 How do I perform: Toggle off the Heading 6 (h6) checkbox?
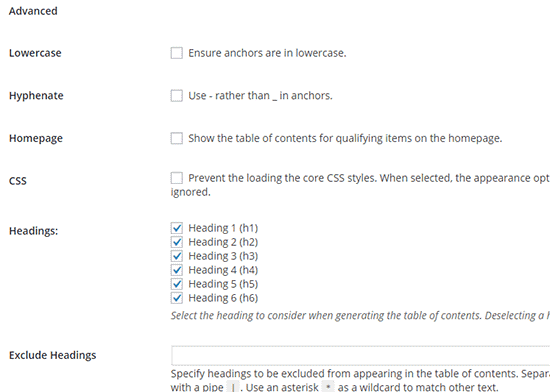[176, 298]
